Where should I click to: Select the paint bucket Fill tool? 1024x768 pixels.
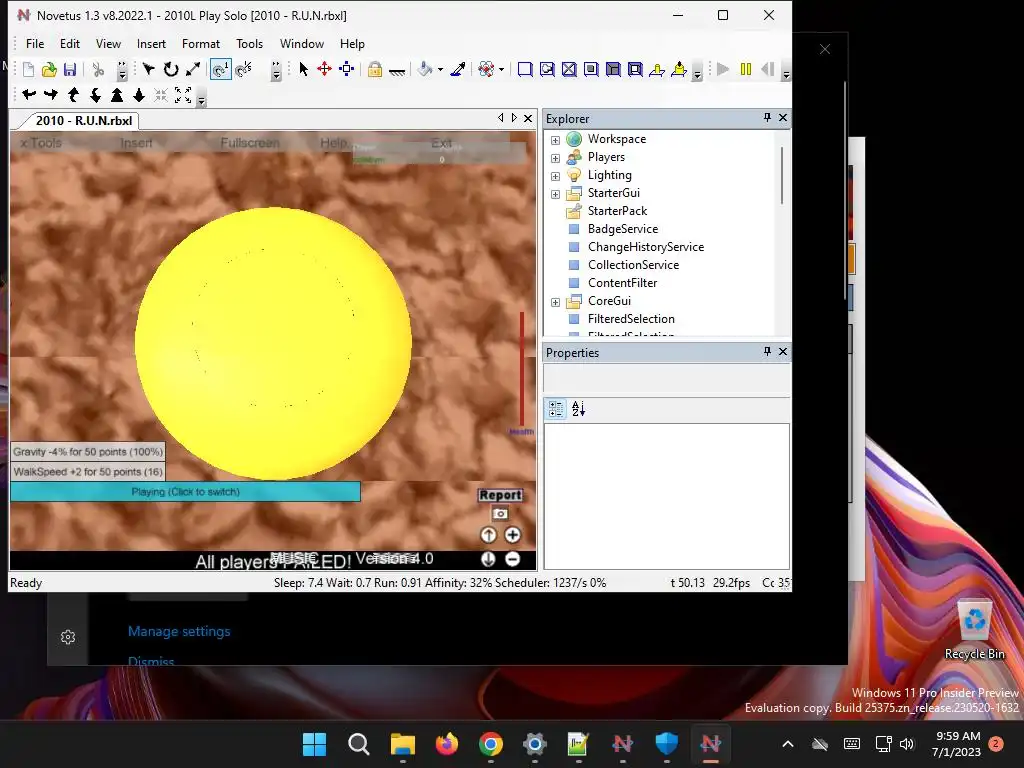(425, 69)
